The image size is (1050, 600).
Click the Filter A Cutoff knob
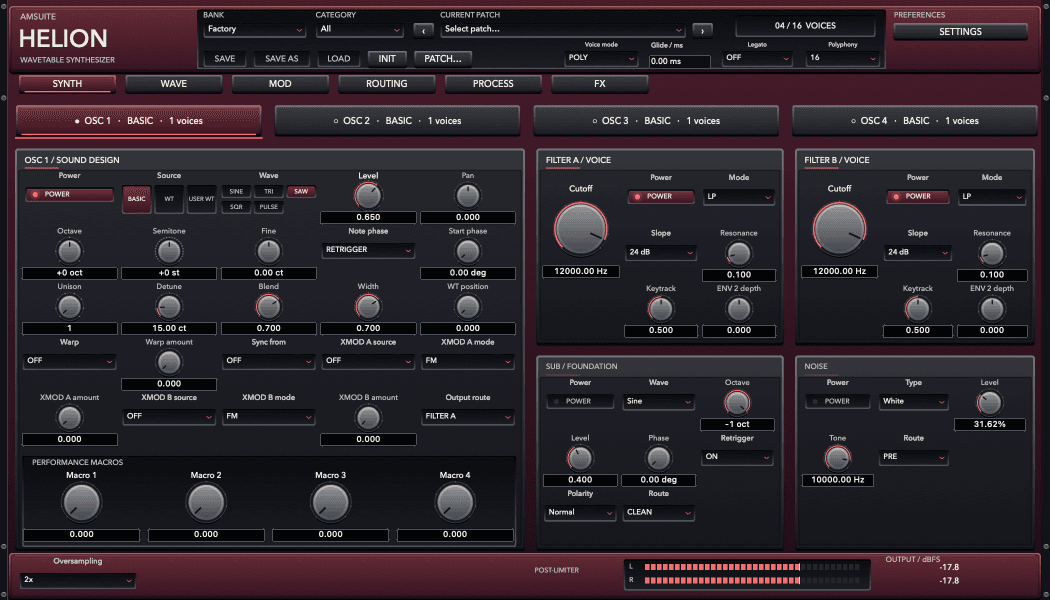point(581,228)
